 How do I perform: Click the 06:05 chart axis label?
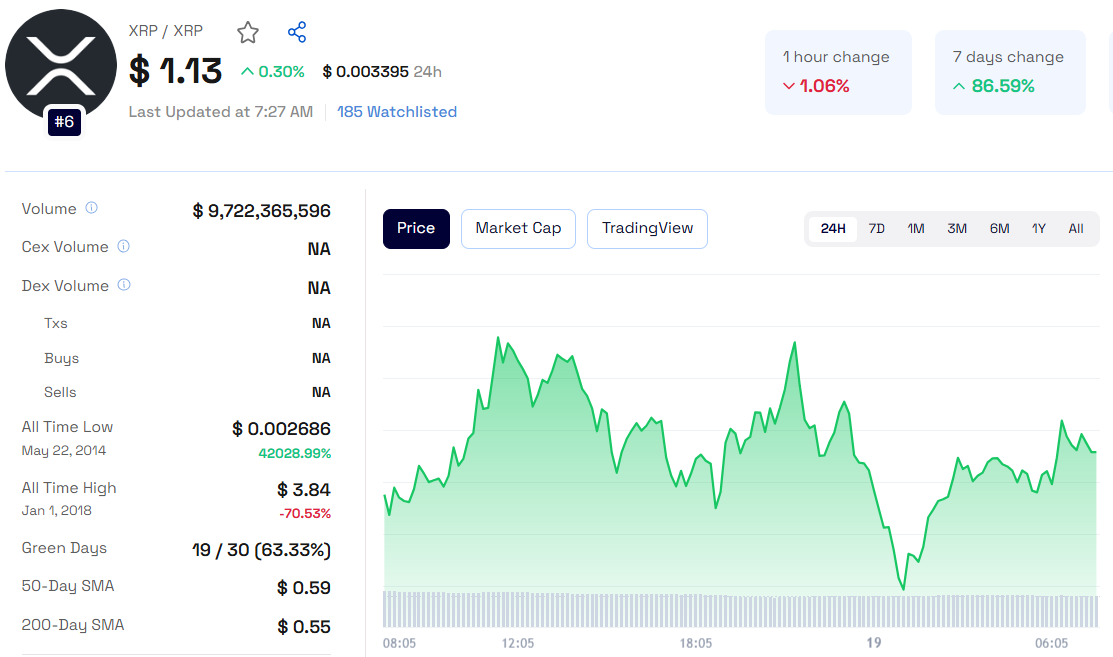pyautogui.click(x=1051, y=644)
